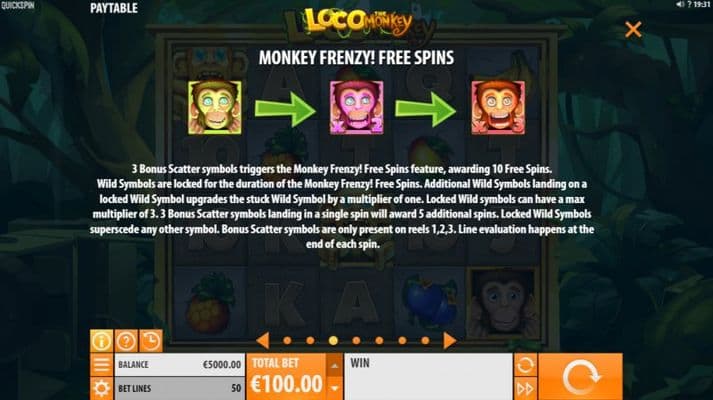This screenshot has height=400, width=713.
Task: Decrease total bet with down arrow
Action: point(334,389)
